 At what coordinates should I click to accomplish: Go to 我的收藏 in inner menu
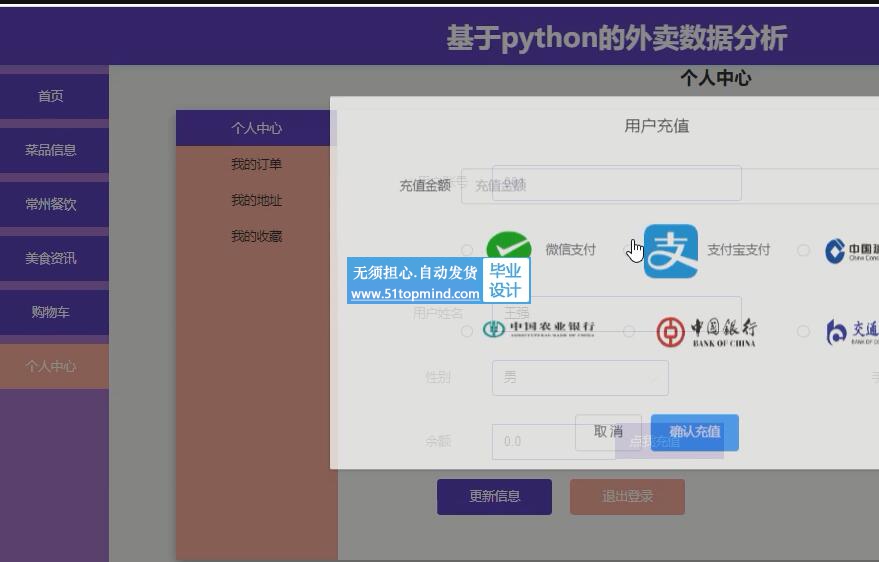[256, 236]
